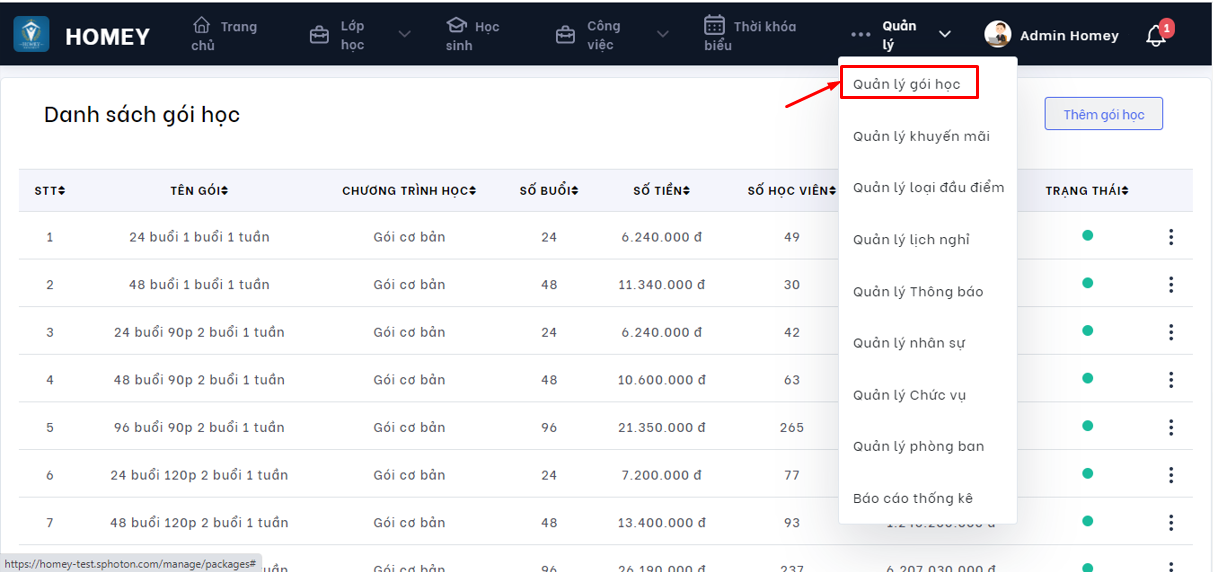This screenshot has height=572, width=1213.
Task: Click the Trang chủ home icon
Action: pyautogui.click(x=202, y=25)
